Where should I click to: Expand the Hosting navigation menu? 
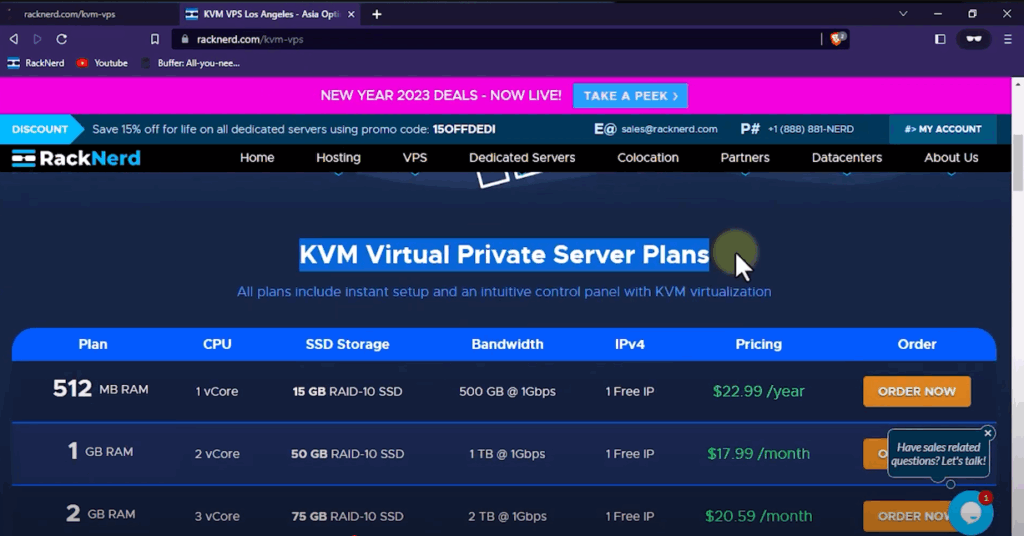(338, 158)
